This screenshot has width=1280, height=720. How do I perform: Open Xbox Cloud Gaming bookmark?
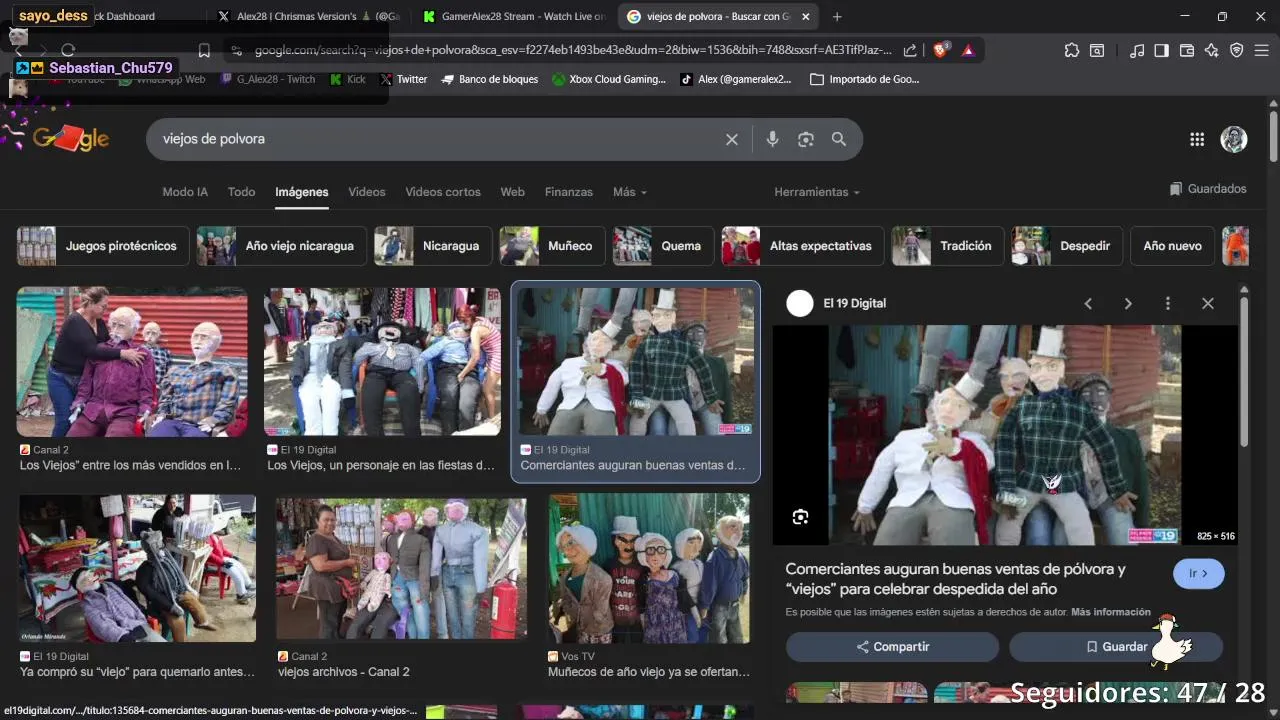point(609,79)
